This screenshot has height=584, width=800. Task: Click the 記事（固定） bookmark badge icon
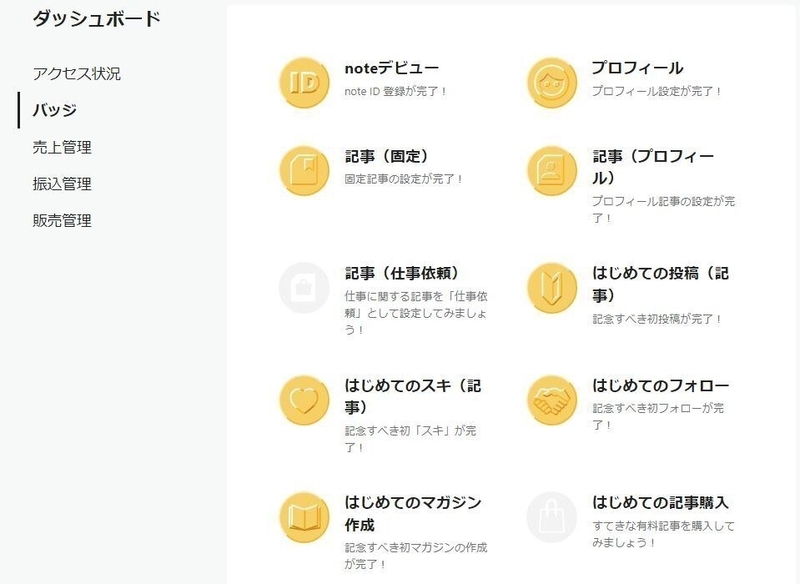(304, 171)
